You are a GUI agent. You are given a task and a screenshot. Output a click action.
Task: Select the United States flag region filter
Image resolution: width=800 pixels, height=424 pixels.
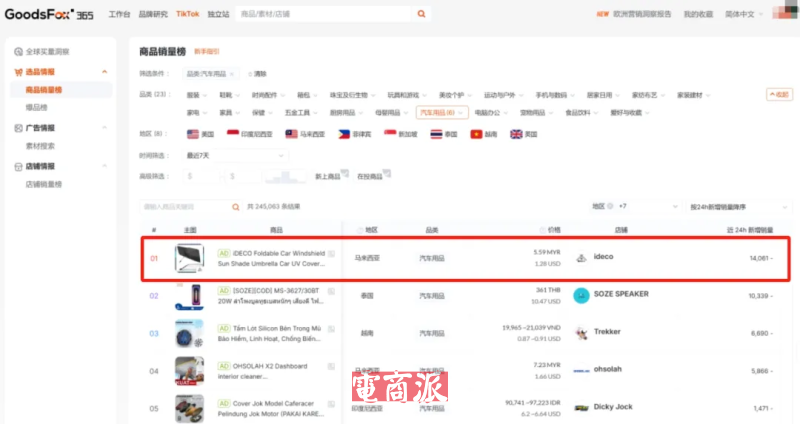(201, 134)
